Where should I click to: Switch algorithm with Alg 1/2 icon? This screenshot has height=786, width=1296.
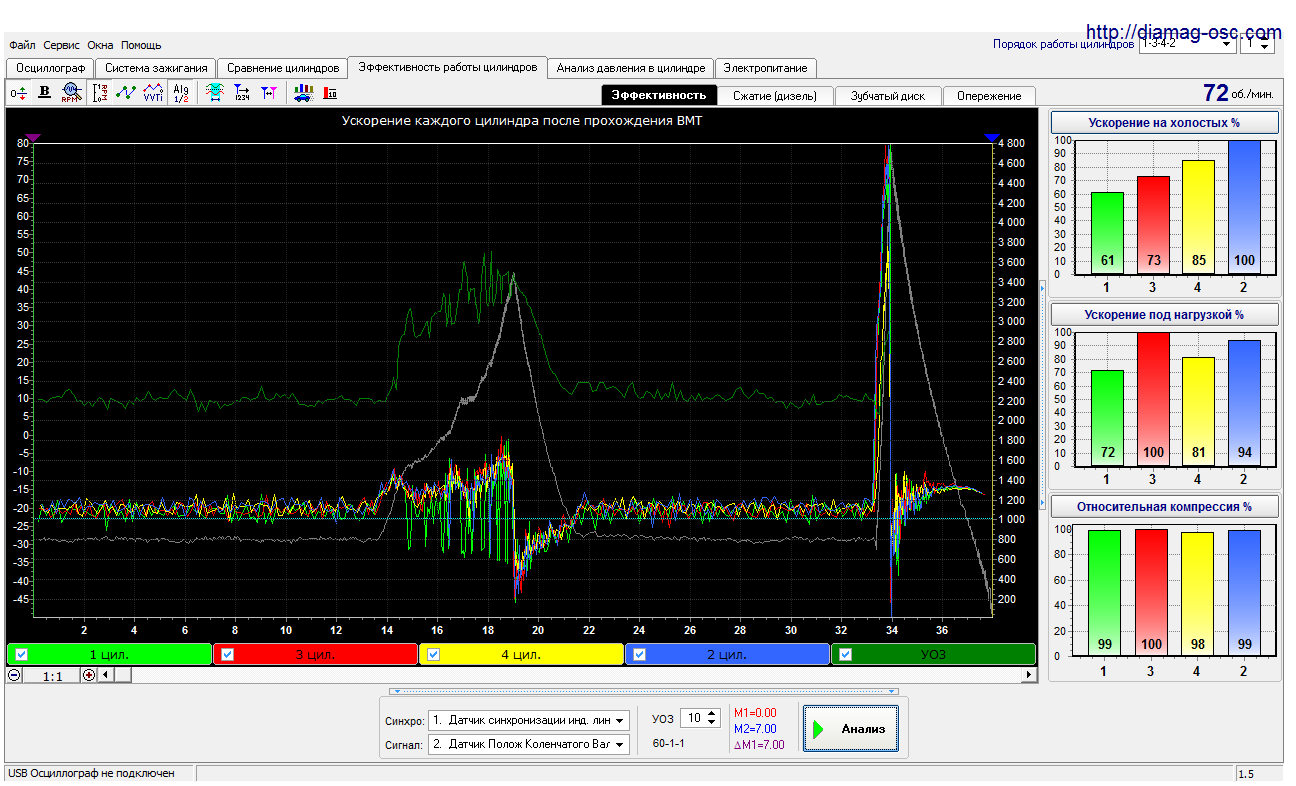181,93
